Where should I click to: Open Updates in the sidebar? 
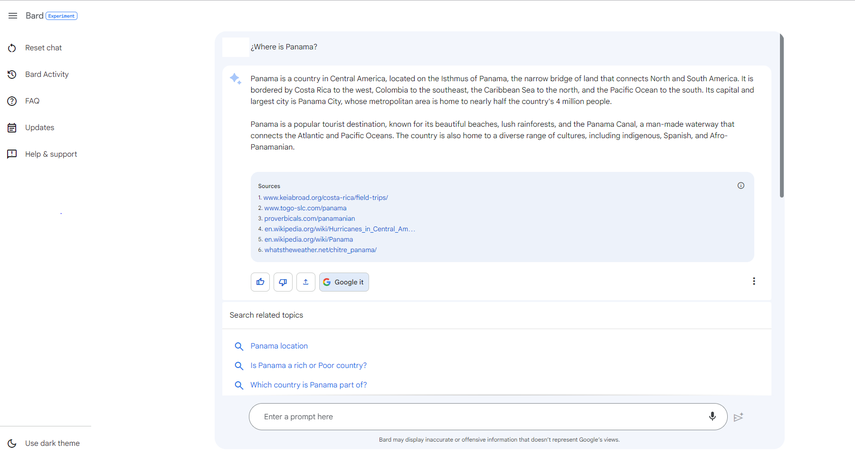pyautogui.click(x=39, y=128)
